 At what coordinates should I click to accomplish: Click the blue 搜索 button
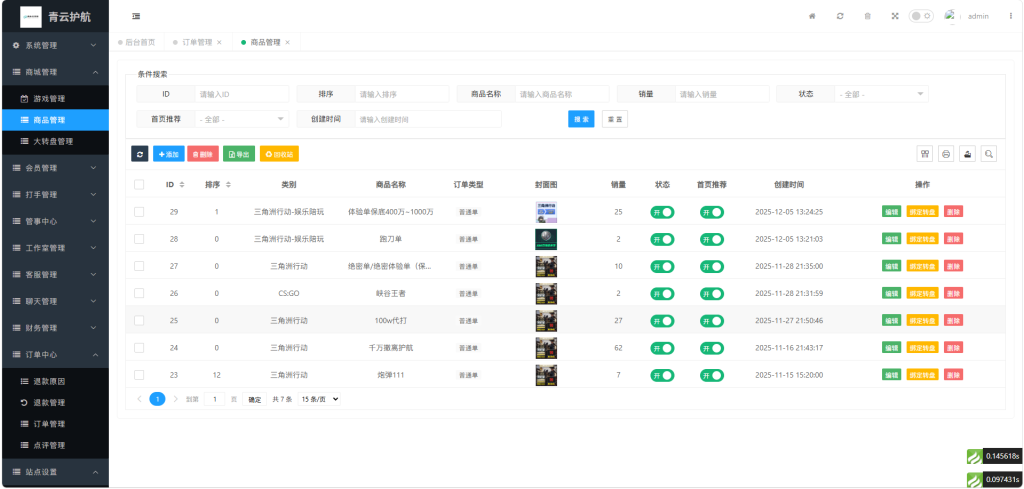(x=581, y=119)
